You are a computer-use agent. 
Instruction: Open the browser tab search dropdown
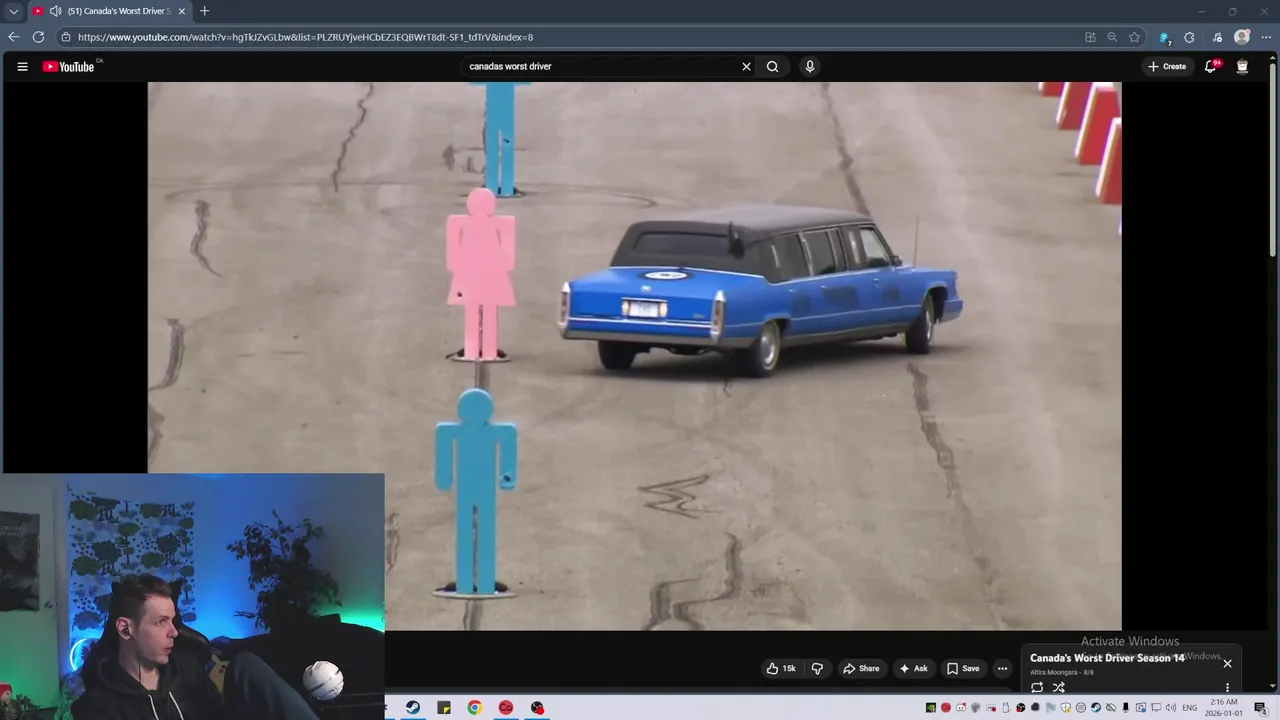(13, 11)
